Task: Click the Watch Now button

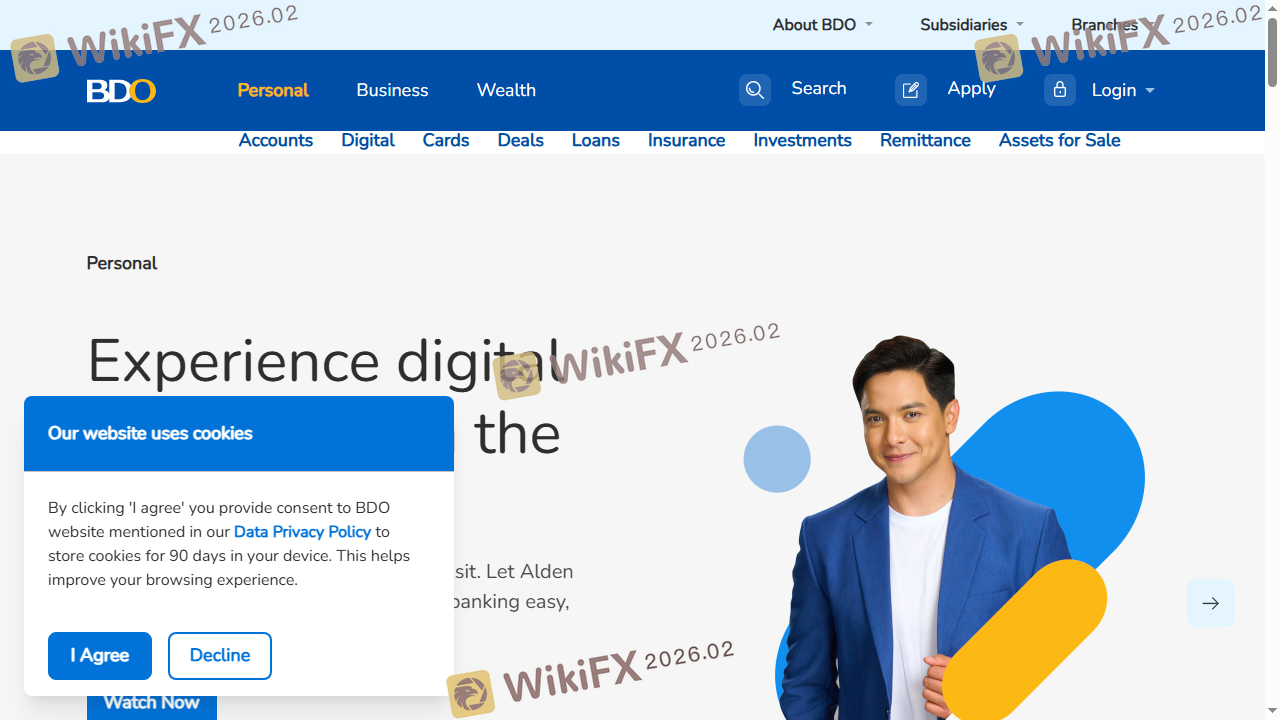Action: [x=152, y=703]
